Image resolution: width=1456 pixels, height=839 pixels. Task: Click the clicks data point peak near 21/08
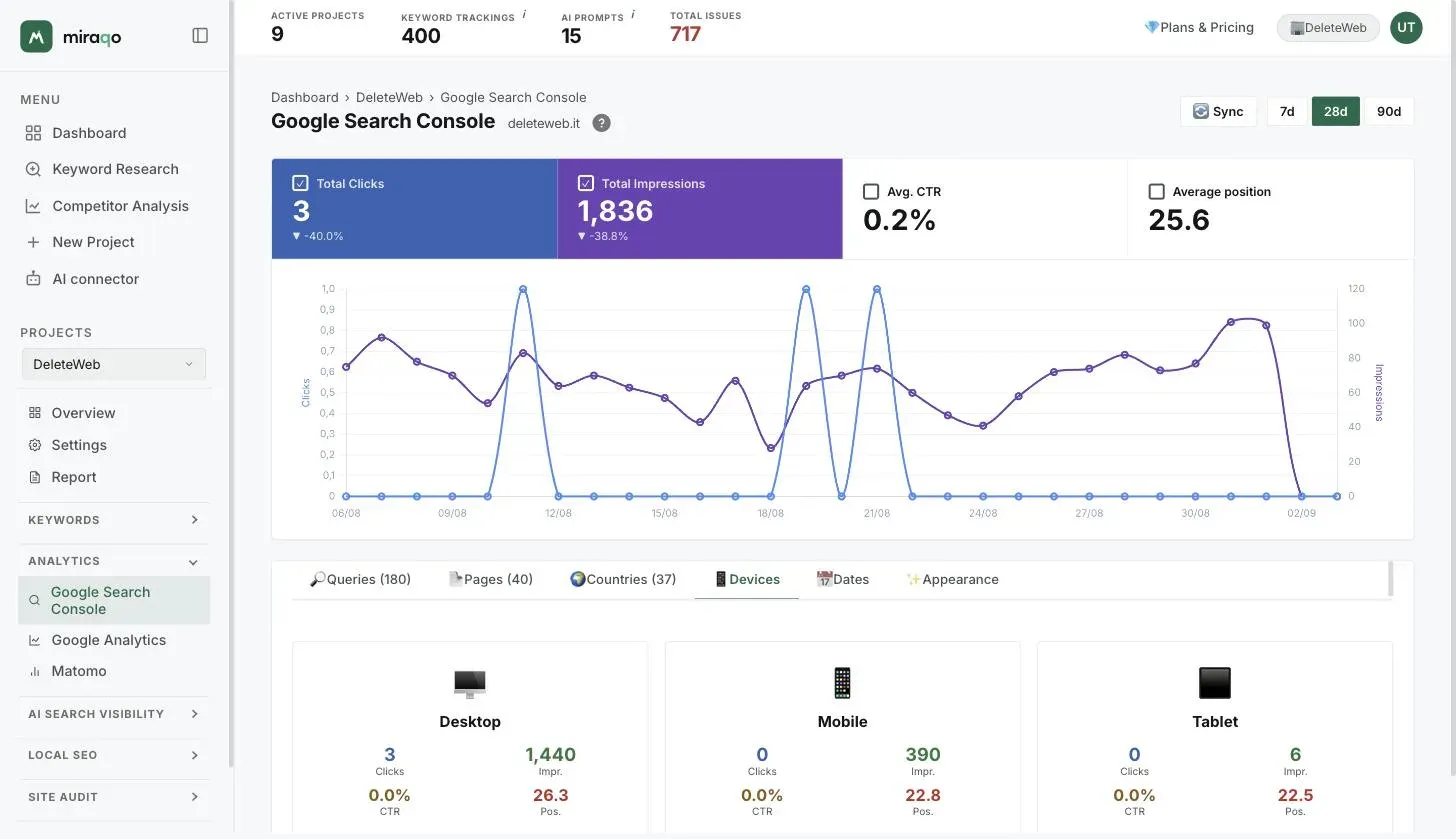[x=877, y=289]
